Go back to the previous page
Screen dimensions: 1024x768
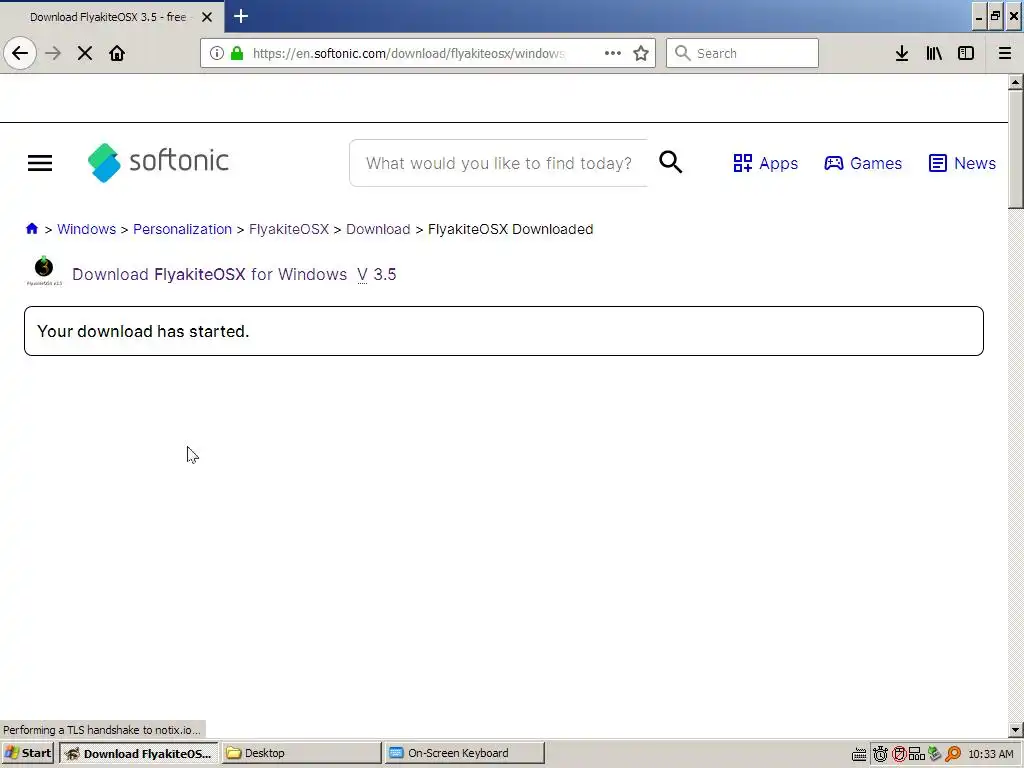(x=20, y=53)
